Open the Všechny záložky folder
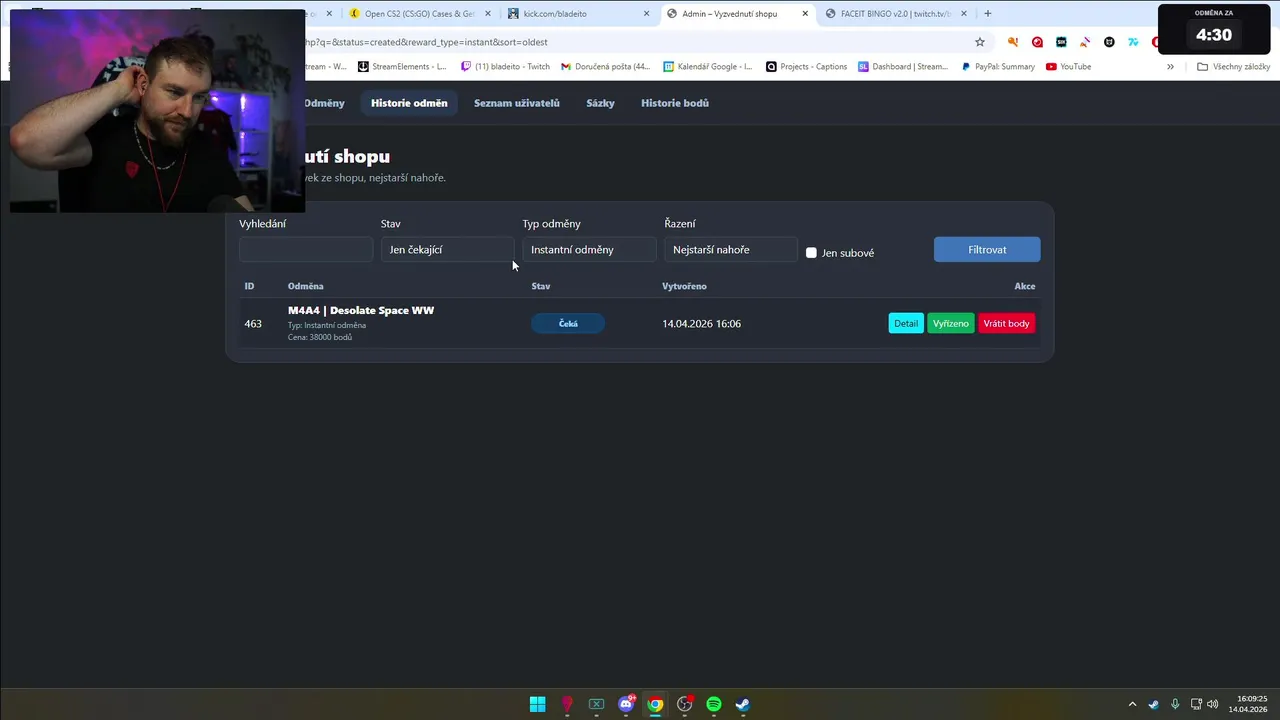 click(x=1233, y=67)
